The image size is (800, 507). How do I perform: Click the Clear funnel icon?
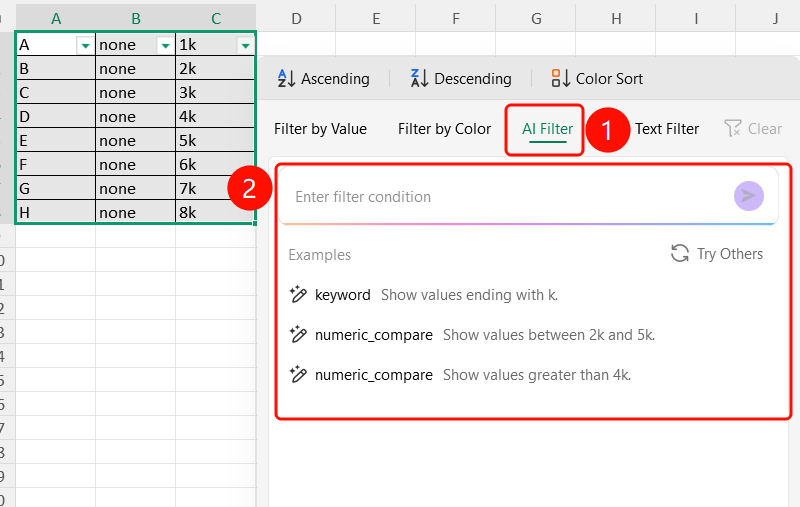[x=733, y=129]
